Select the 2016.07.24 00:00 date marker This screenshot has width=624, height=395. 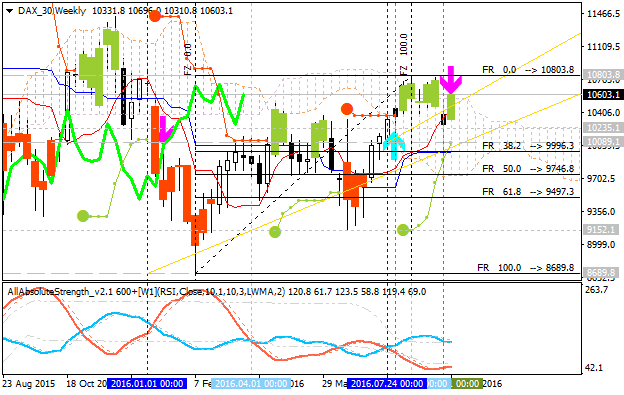pos(387,384)
